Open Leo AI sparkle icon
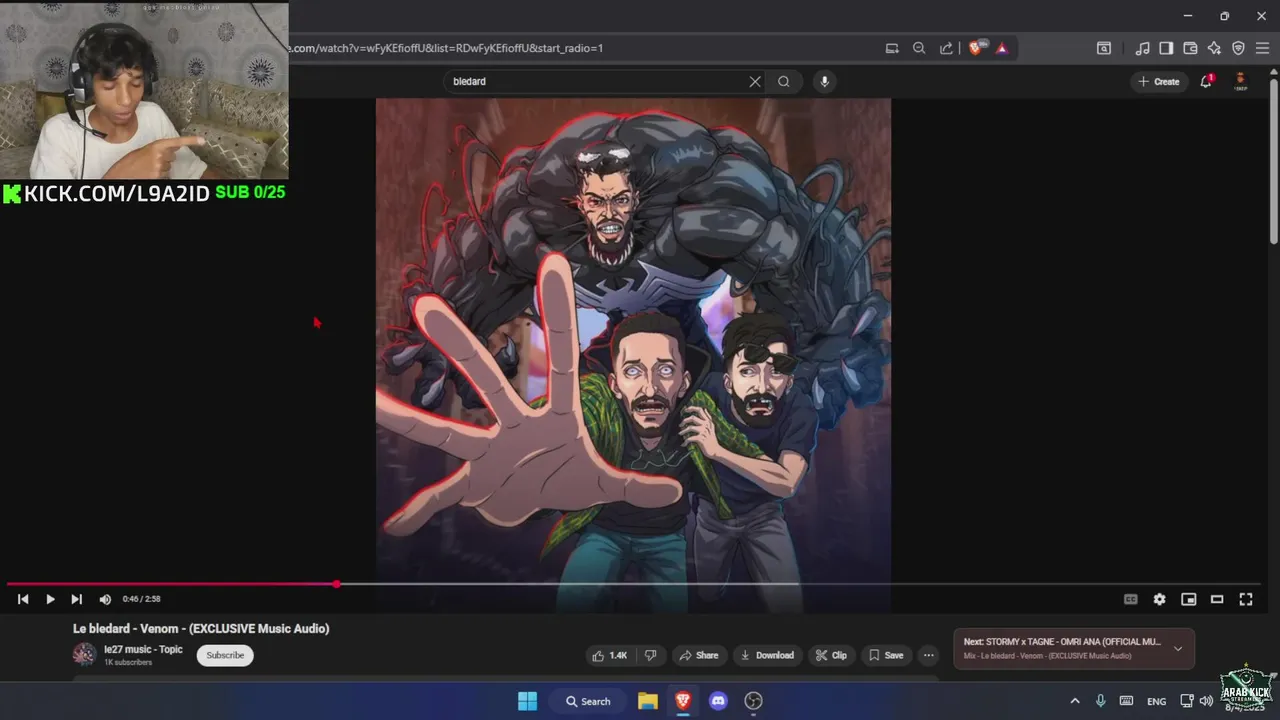The width and height of the screenshot is (1280, 720). [1214, 48]
